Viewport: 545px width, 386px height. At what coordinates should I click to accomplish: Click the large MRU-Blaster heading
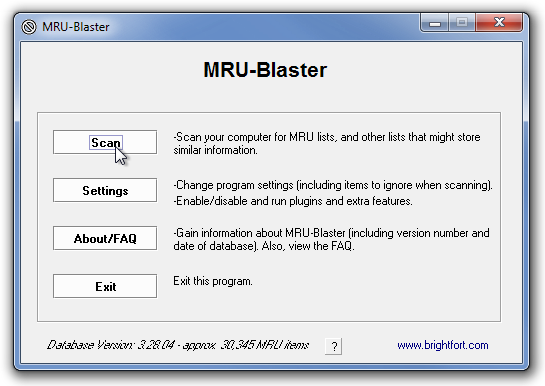(x=265, y=70)
